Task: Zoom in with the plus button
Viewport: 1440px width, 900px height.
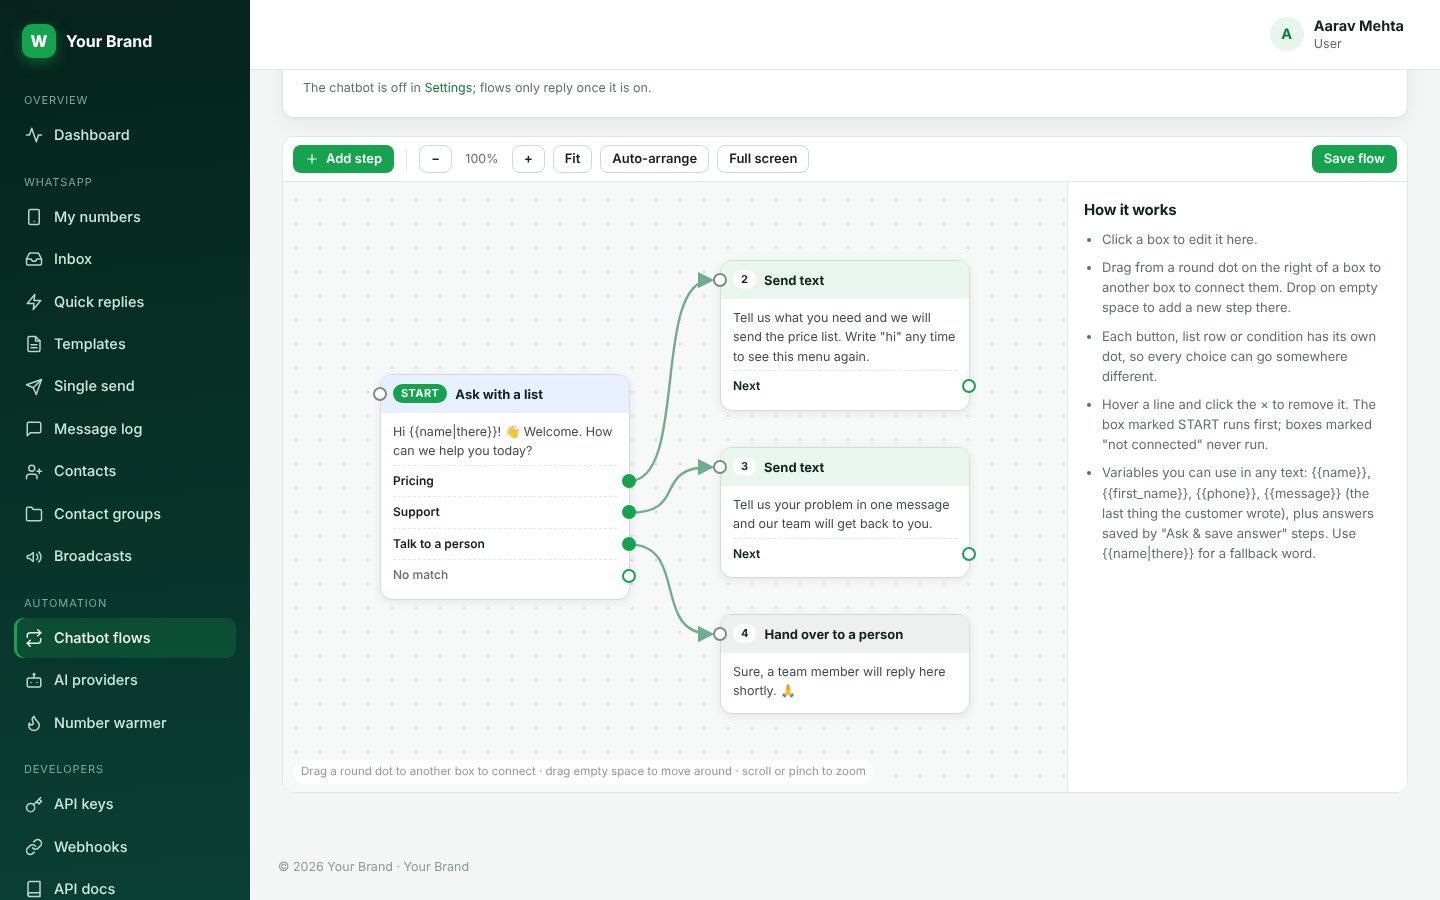Action: pyautogui.click(x=528, y=159)
